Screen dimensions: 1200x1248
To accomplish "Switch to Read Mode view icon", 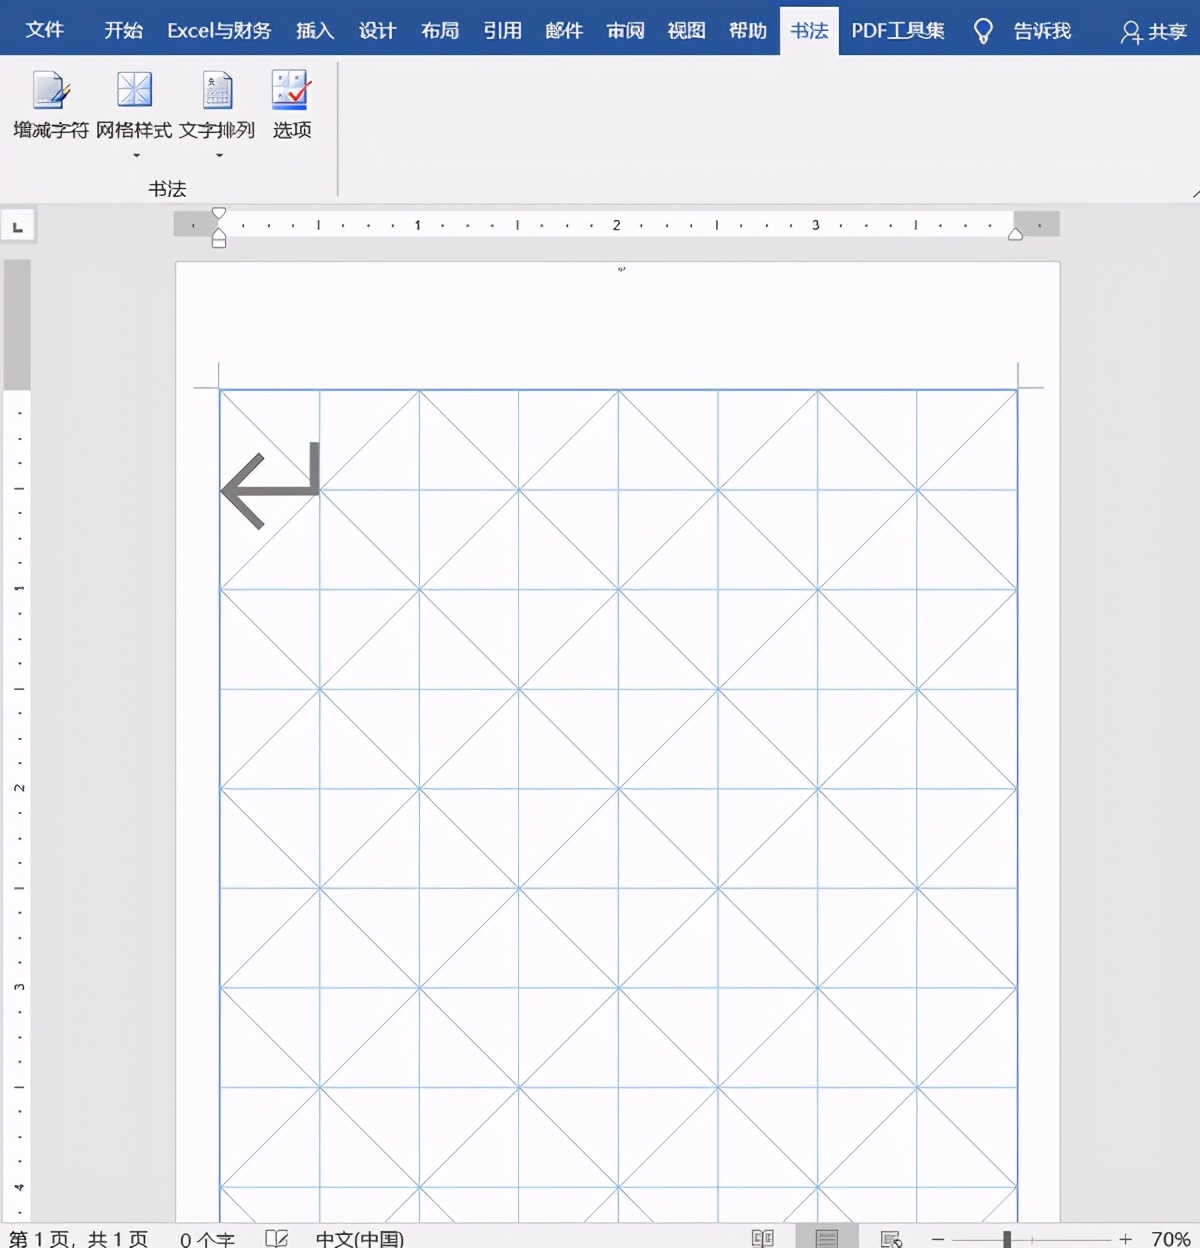I will 763,1238.
